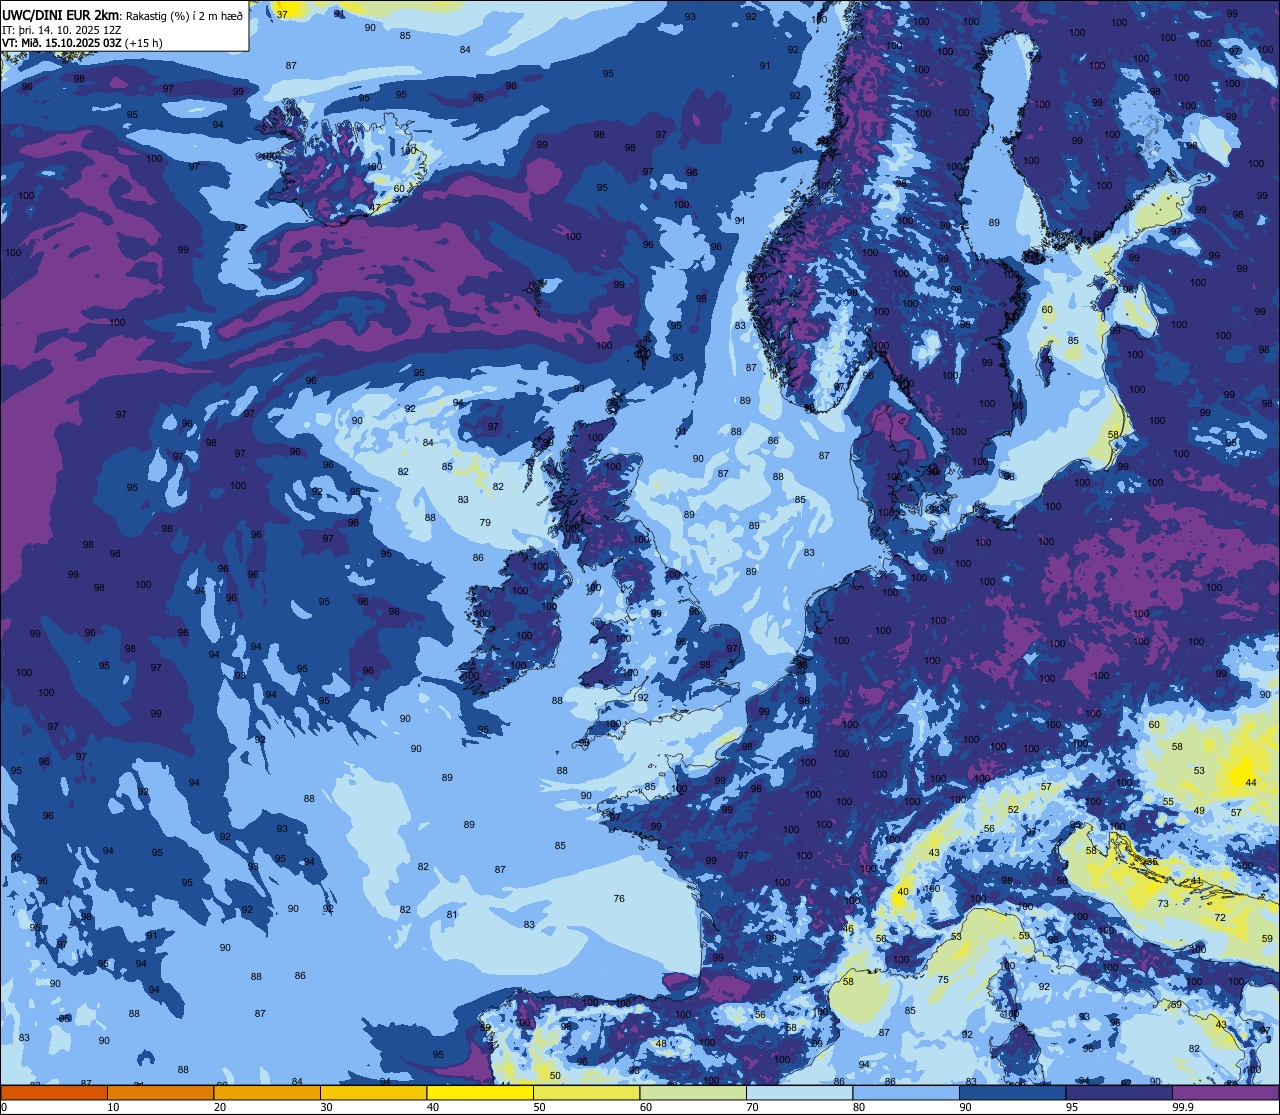The height and width of the screenshot is (1115, 1280).
Task: Click the legend scale label '30'
Action: pos(326,1107)
